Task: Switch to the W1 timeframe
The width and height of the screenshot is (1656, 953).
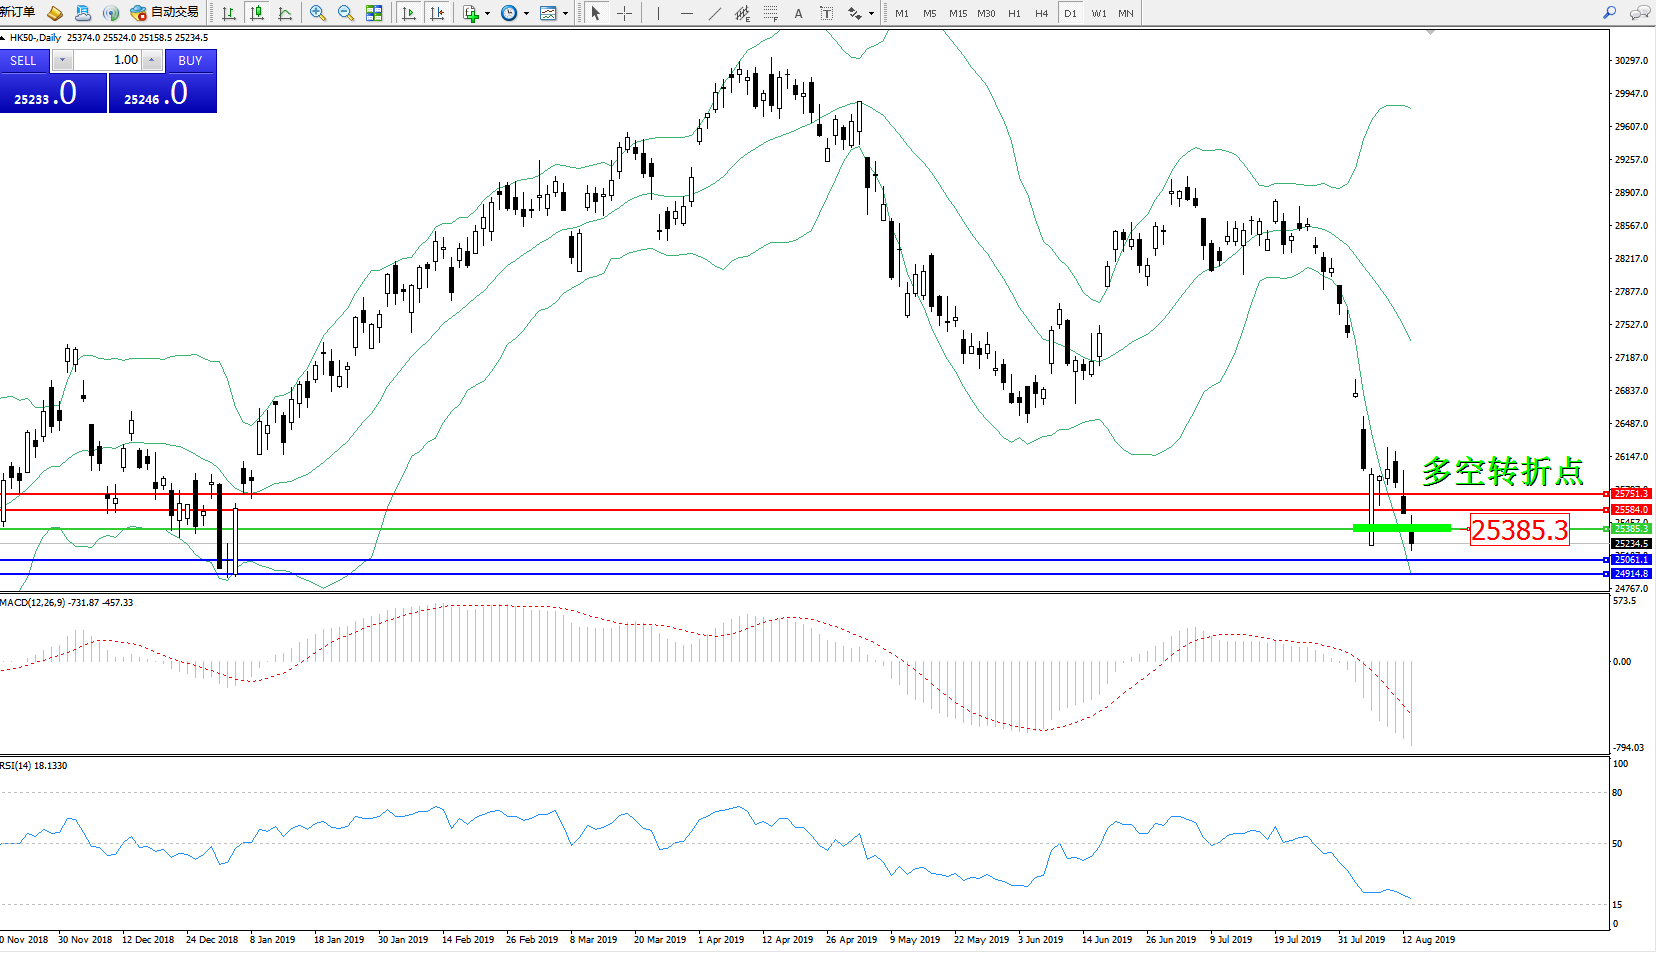Action: (x=1099, y=13)
